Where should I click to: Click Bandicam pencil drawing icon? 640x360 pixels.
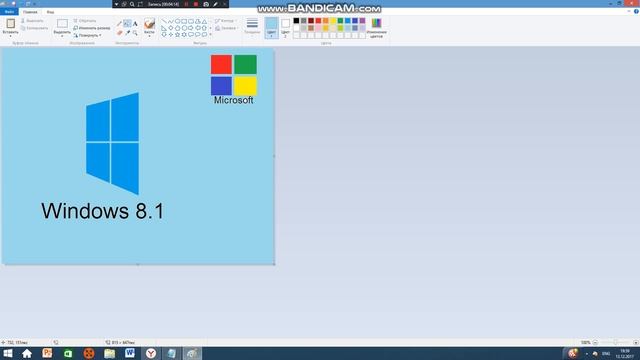[x=215, y=4]
